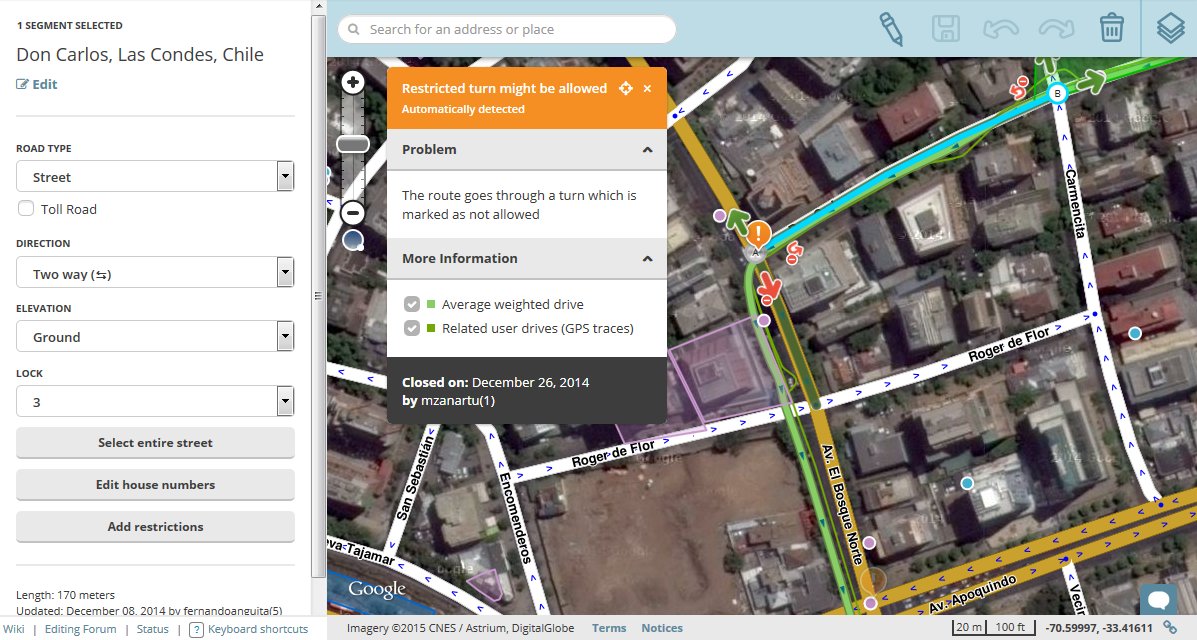Click the Av. Apoquindo street label
The height and width of the screenshot is (640, 1197).
tap(973, 596)
